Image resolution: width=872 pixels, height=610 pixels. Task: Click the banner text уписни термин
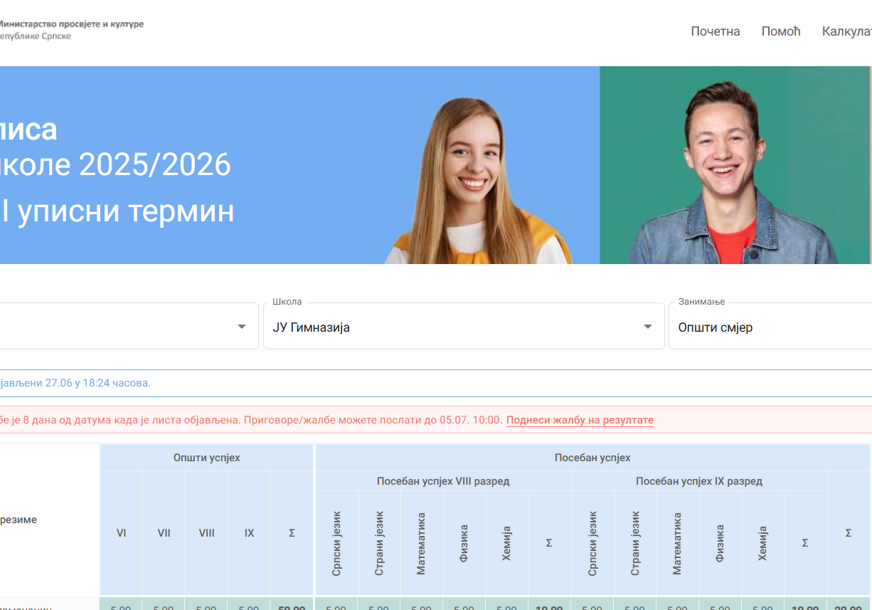[x=126, y=211]
